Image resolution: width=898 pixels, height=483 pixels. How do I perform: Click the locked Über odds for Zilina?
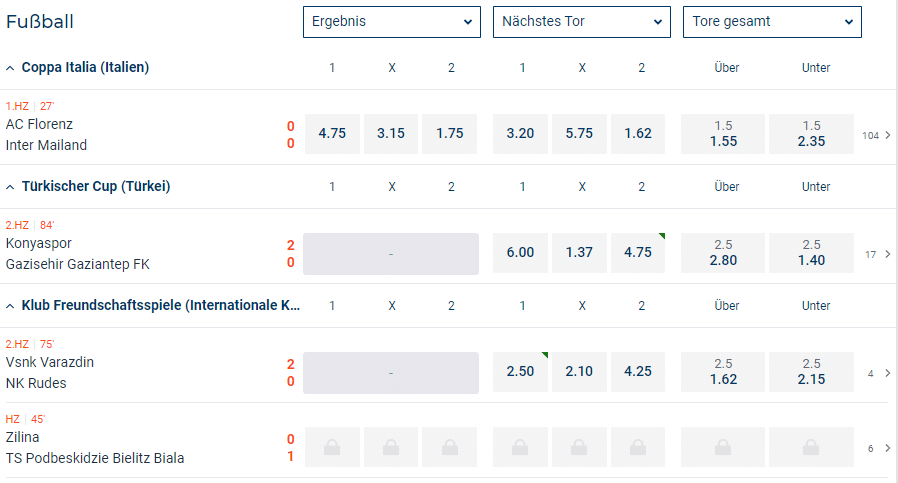pos(723,448)
